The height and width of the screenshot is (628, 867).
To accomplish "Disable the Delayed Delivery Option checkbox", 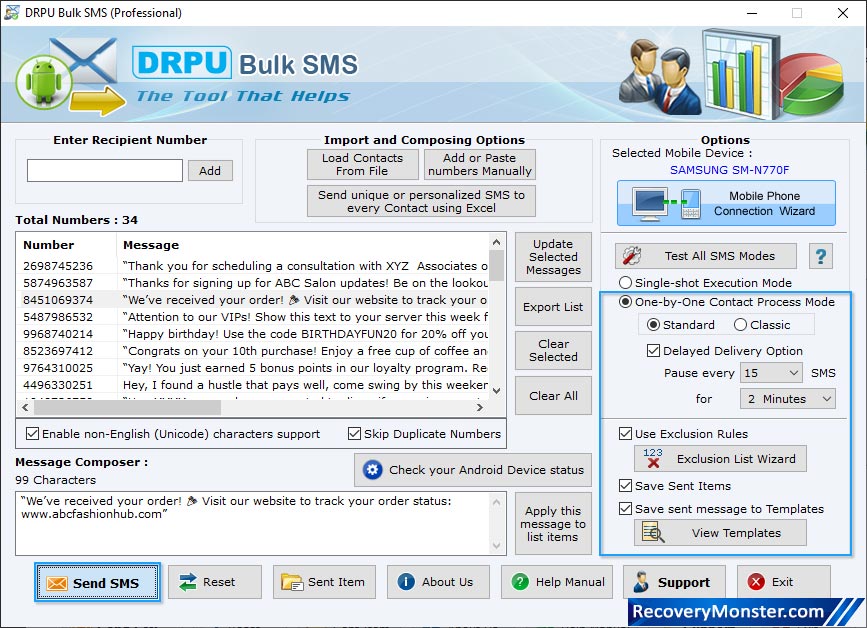I will [x=654, y=351].
